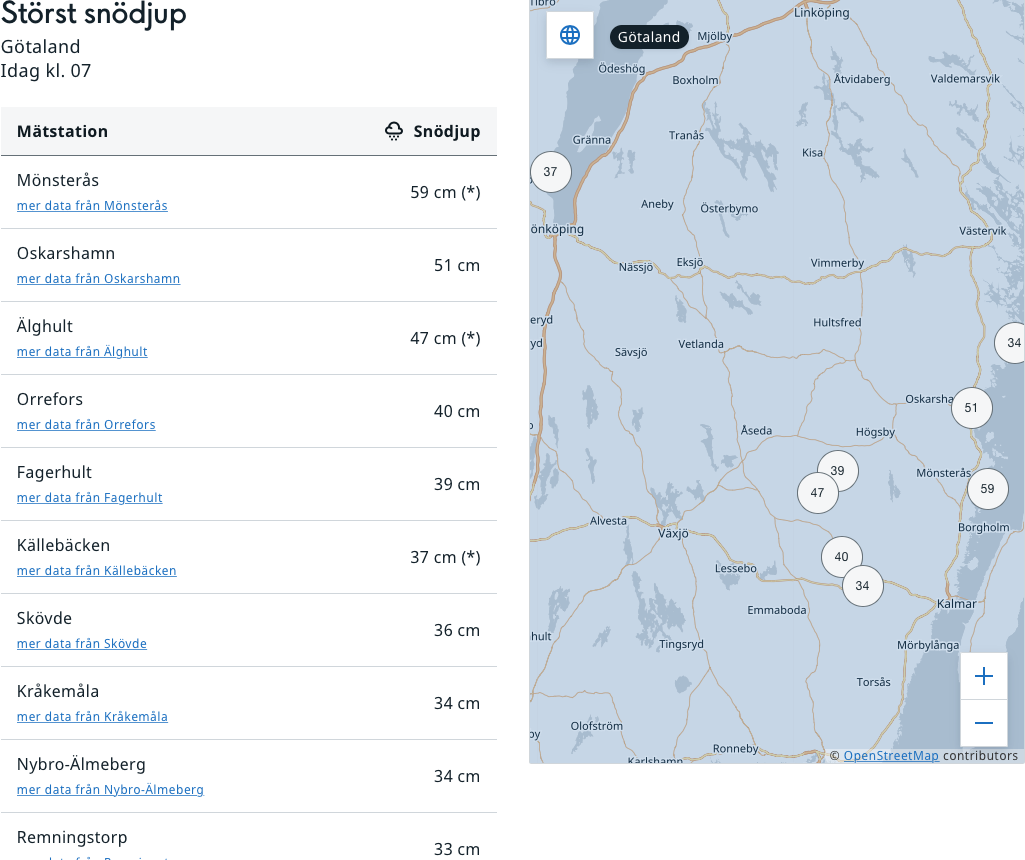
Task: Zoom in using the map plus button
Action: pyautogui.click(x=983, y=677)
